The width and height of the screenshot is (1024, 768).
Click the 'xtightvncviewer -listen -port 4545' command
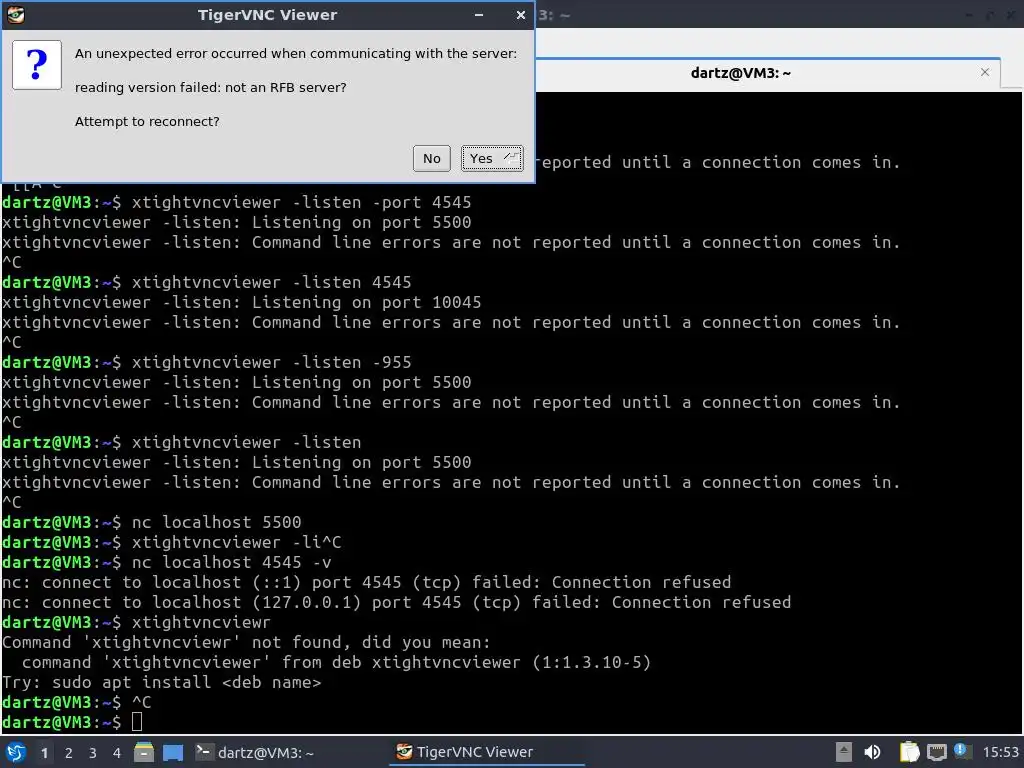pos(301,202)
